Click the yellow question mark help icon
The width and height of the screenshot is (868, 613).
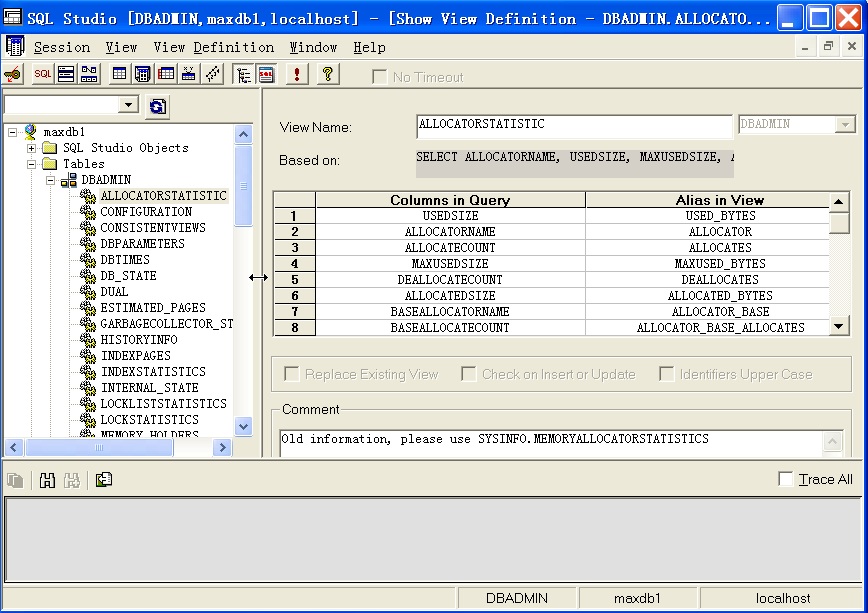(x=326, y=74)
